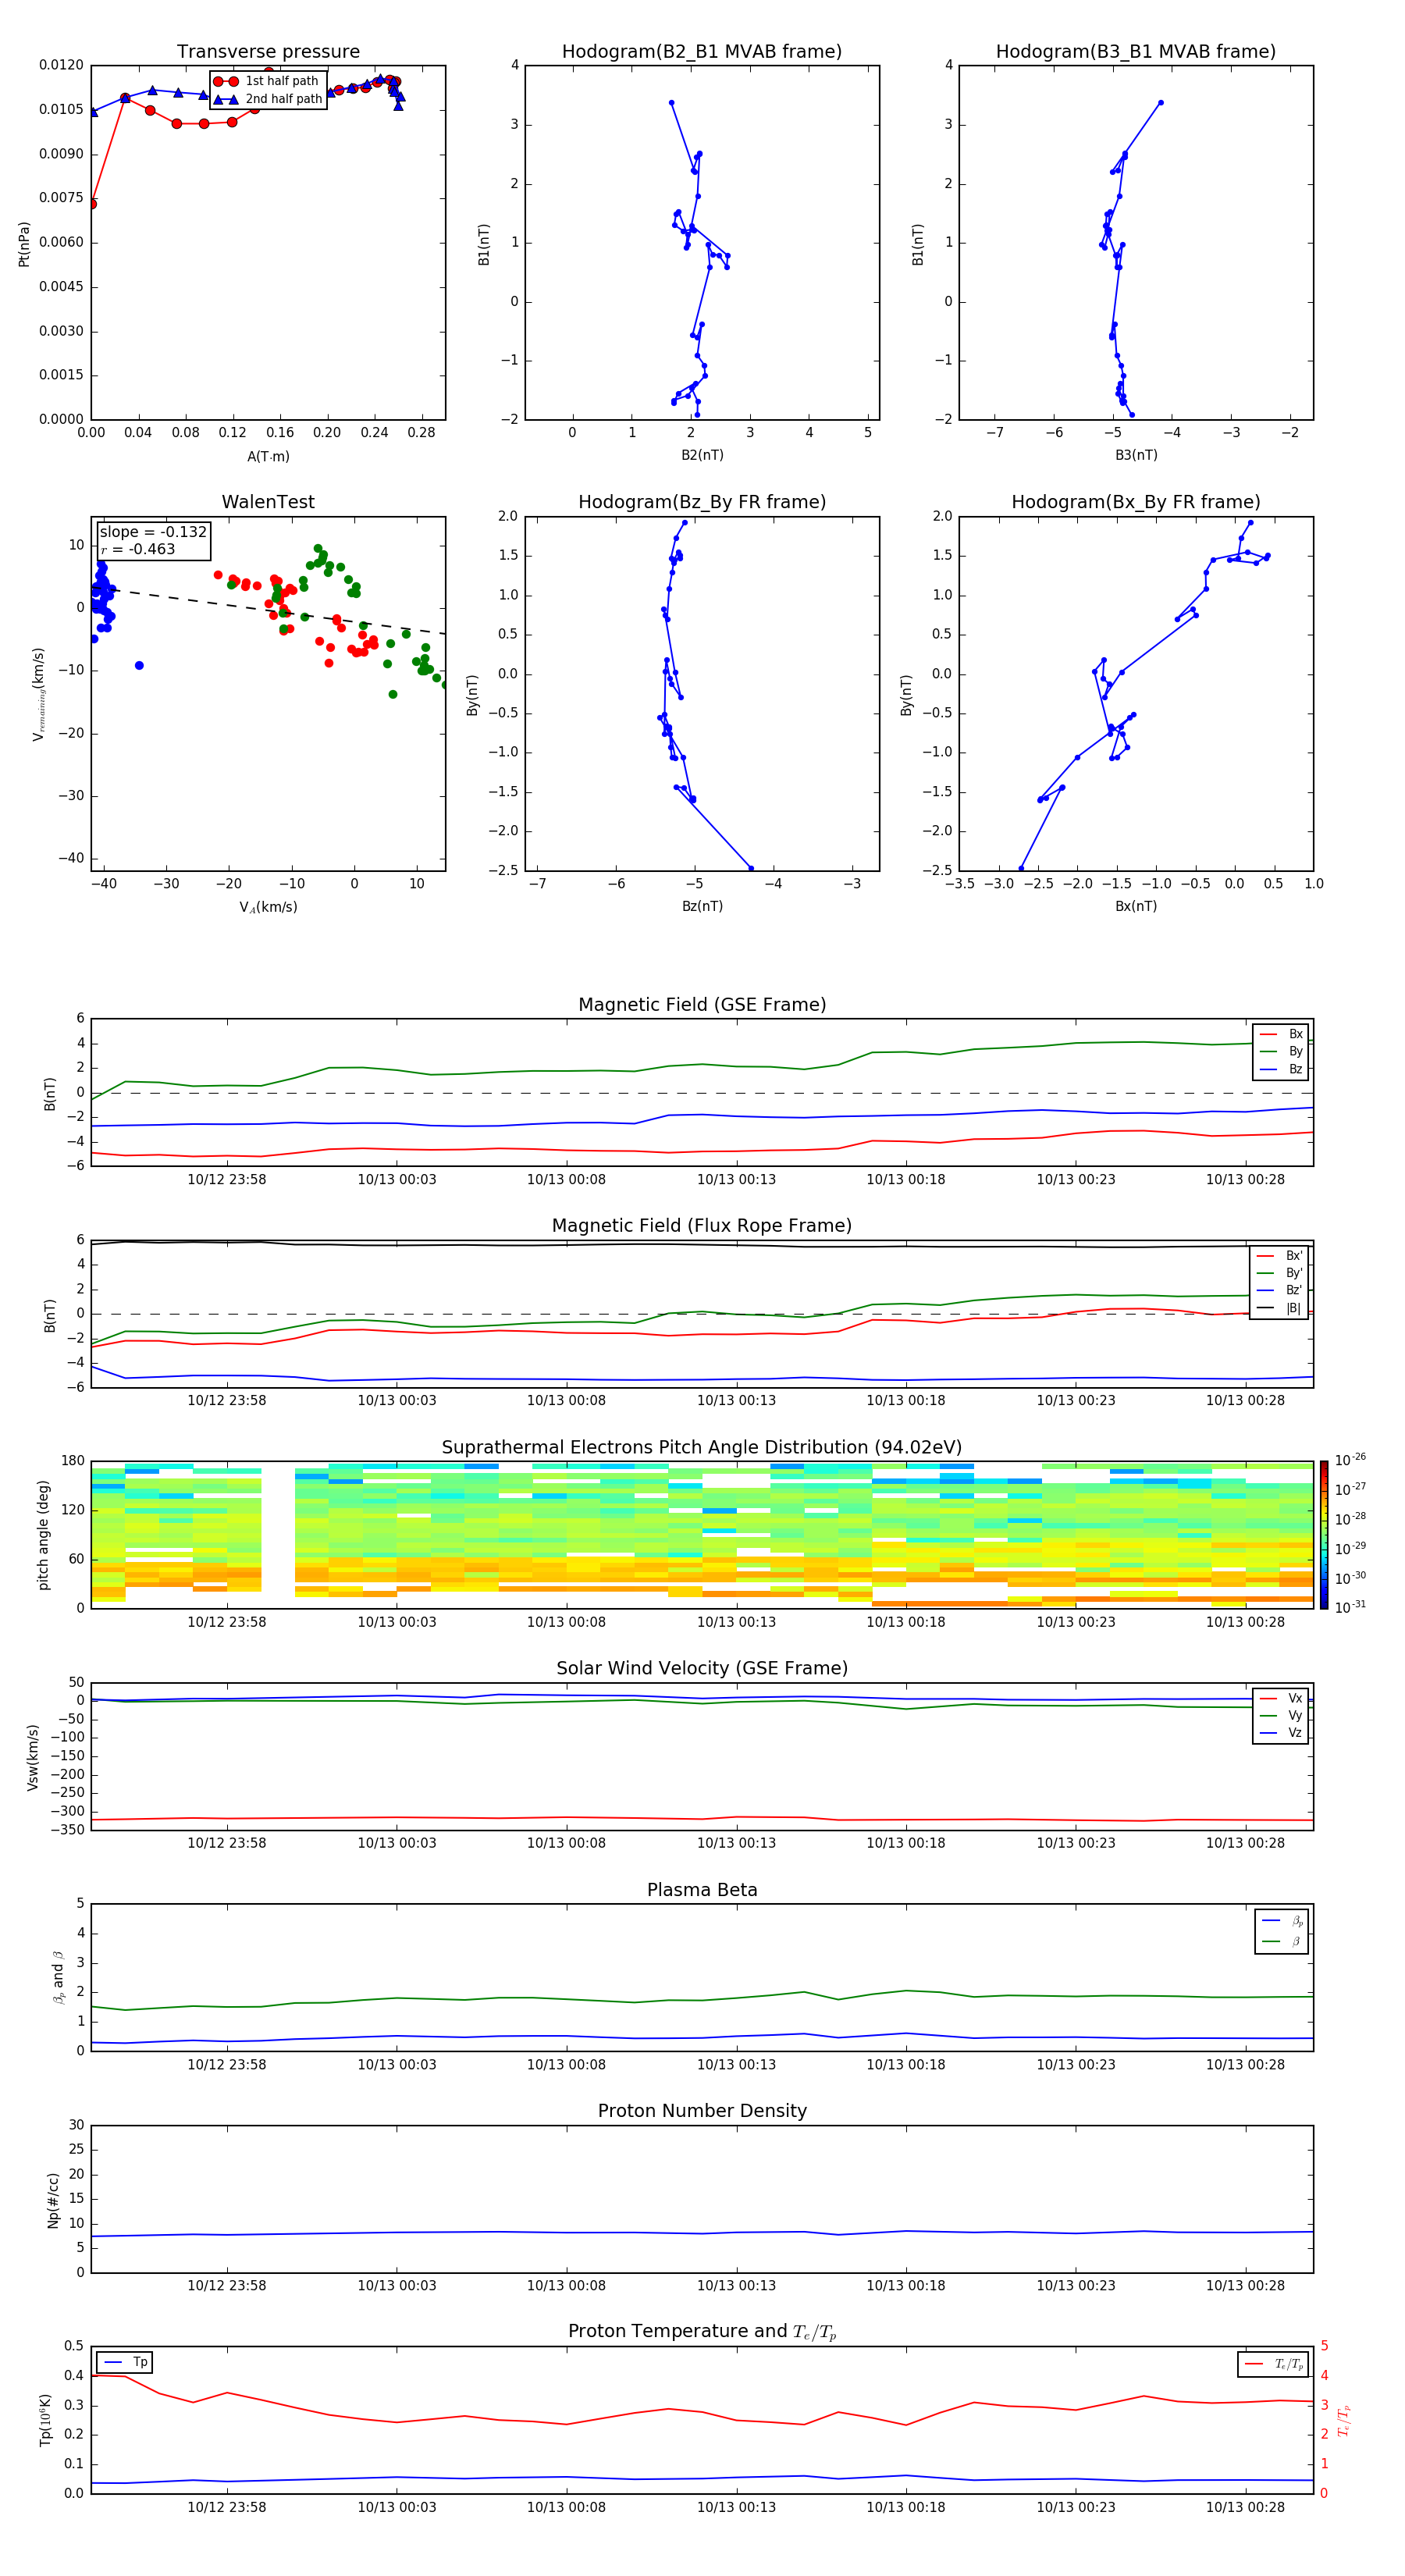
Task: Click the 'Bx(nT)' x-axis label
Action: pos(1136,907)
